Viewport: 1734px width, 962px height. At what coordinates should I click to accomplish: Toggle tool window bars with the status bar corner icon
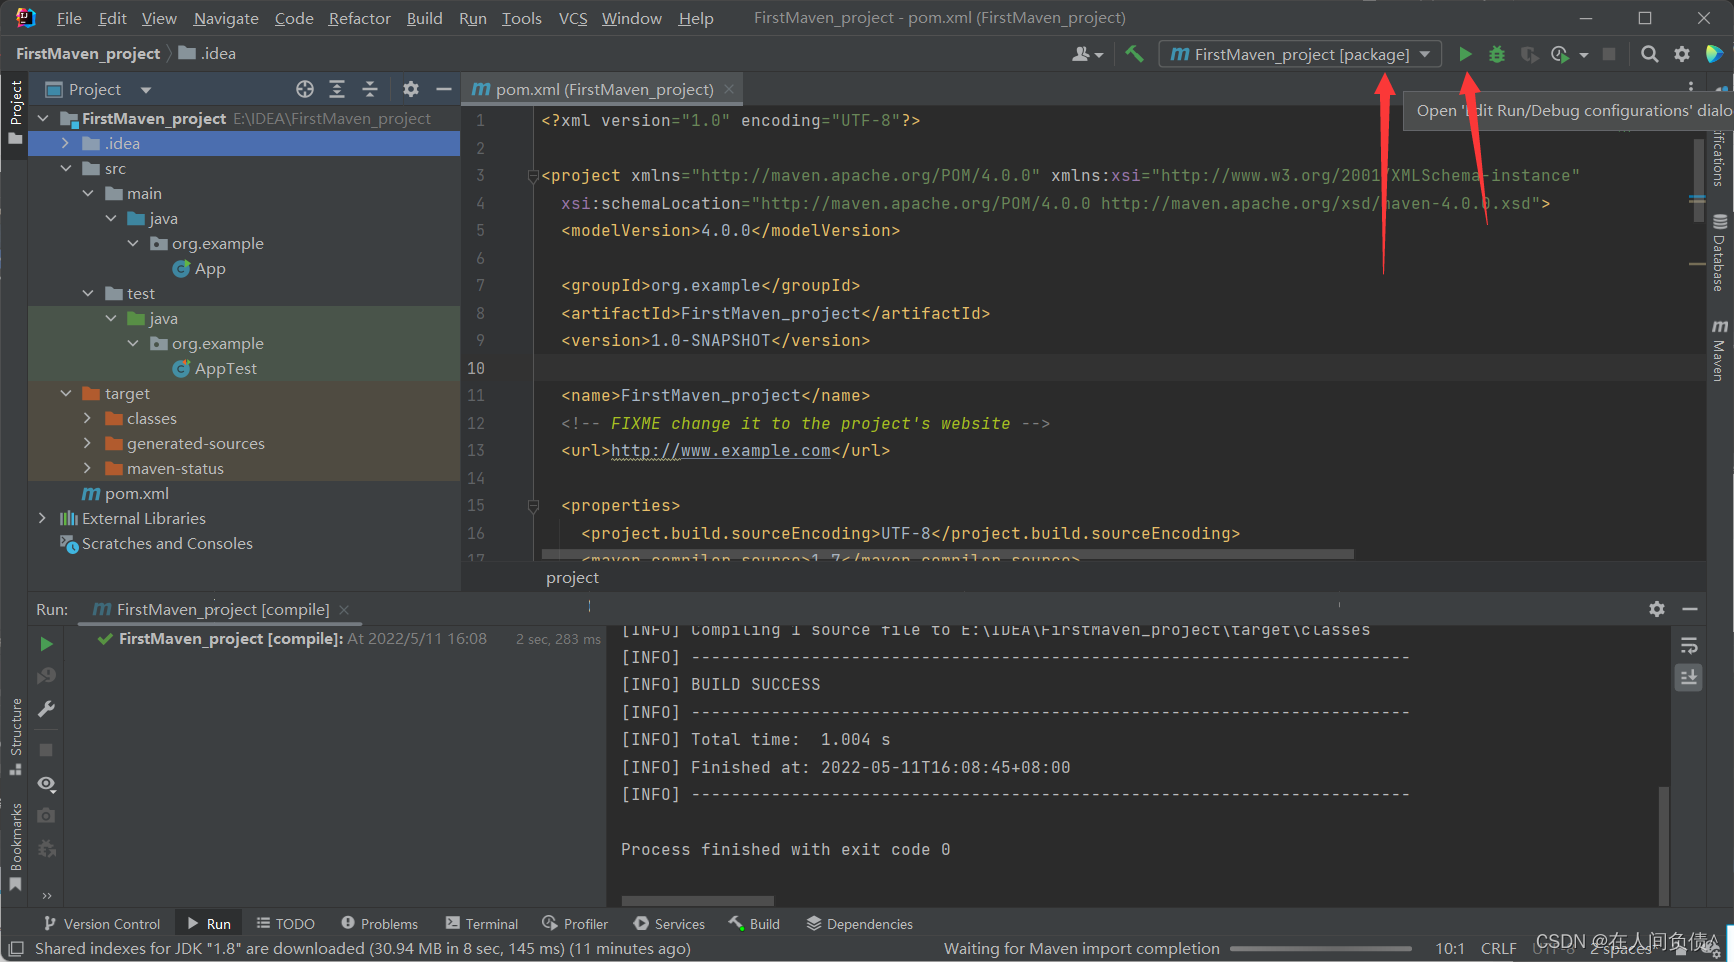click(16, 948)
